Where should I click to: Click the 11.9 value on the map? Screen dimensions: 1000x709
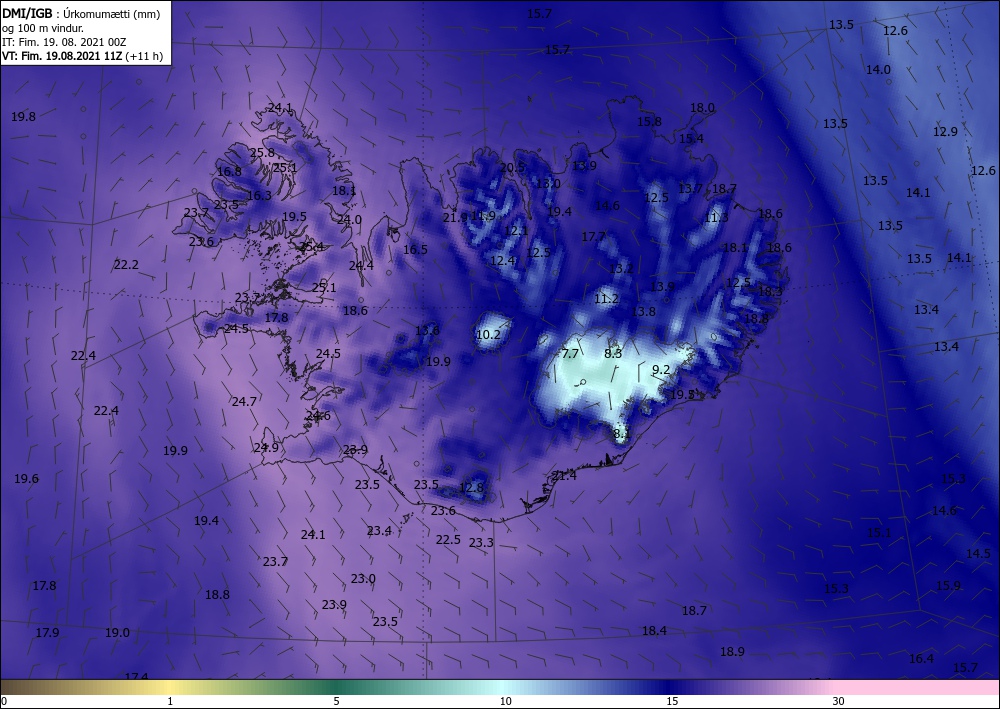click(x=483, y=216)
